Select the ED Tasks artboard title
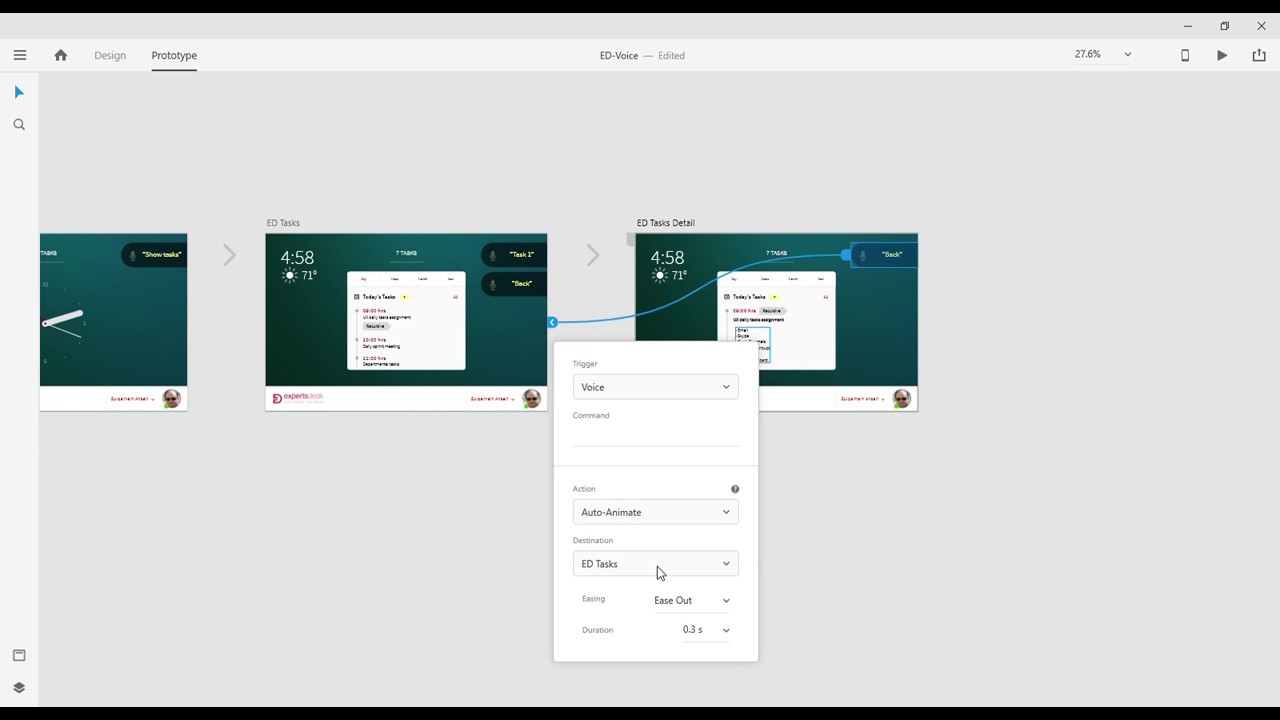The width and height of the screenshot is (1280, 720). pyautogui.click(x=283, y=223)
